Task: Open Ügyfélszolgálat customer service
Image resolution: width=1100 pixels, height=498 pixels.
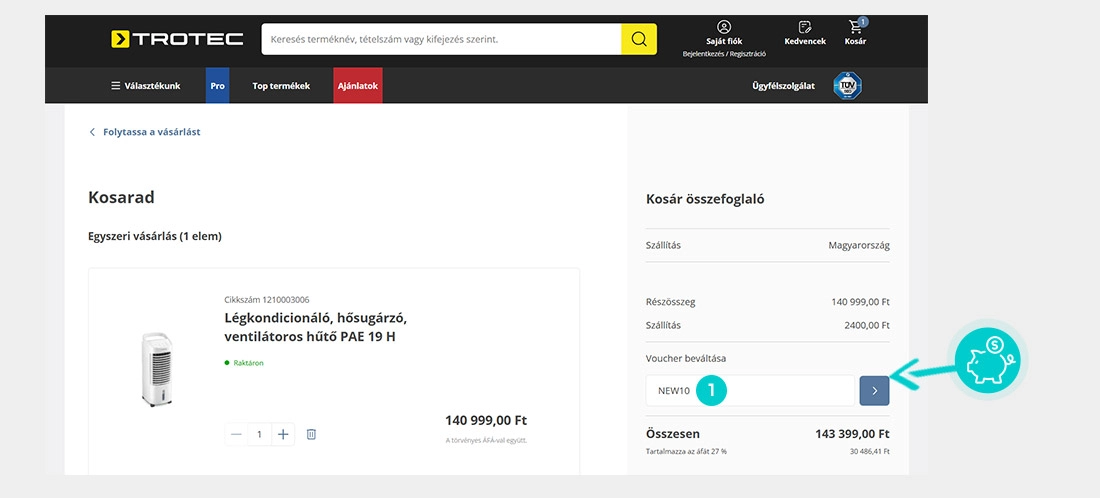Action: click(x=784, y=86)
